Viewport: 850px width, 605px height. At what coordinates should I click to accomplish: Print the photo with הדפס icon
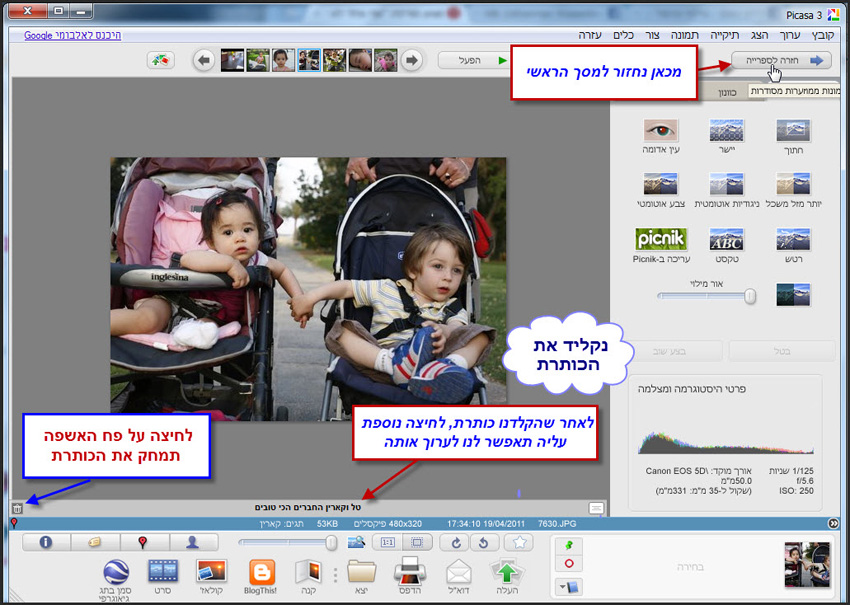tap(410, 571)
